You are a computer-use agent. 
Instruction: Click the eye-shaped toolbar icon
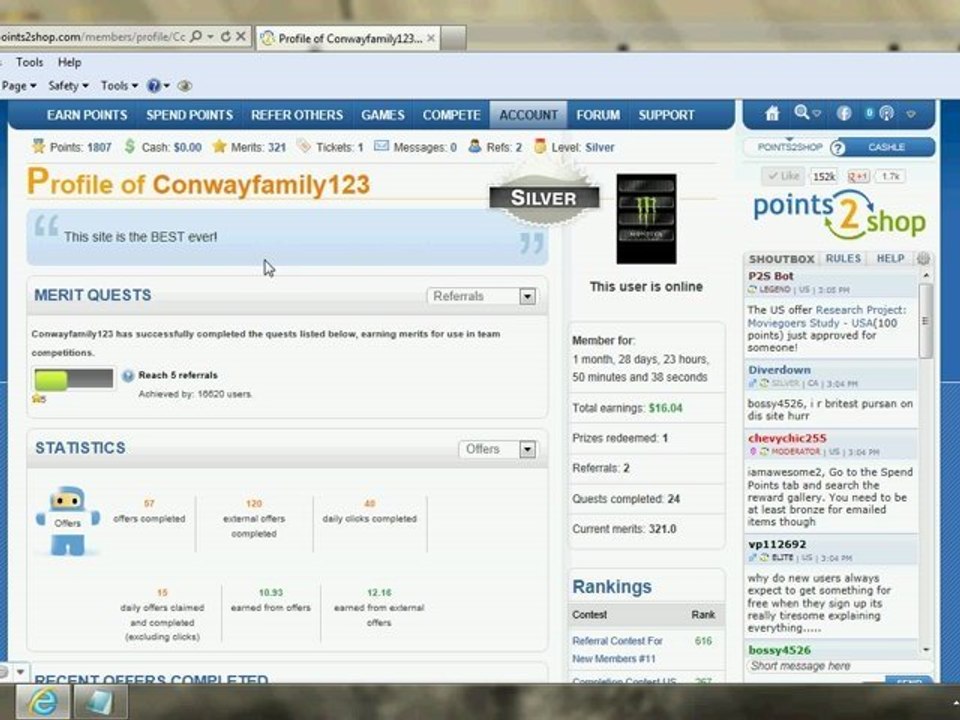pos(184,86)
